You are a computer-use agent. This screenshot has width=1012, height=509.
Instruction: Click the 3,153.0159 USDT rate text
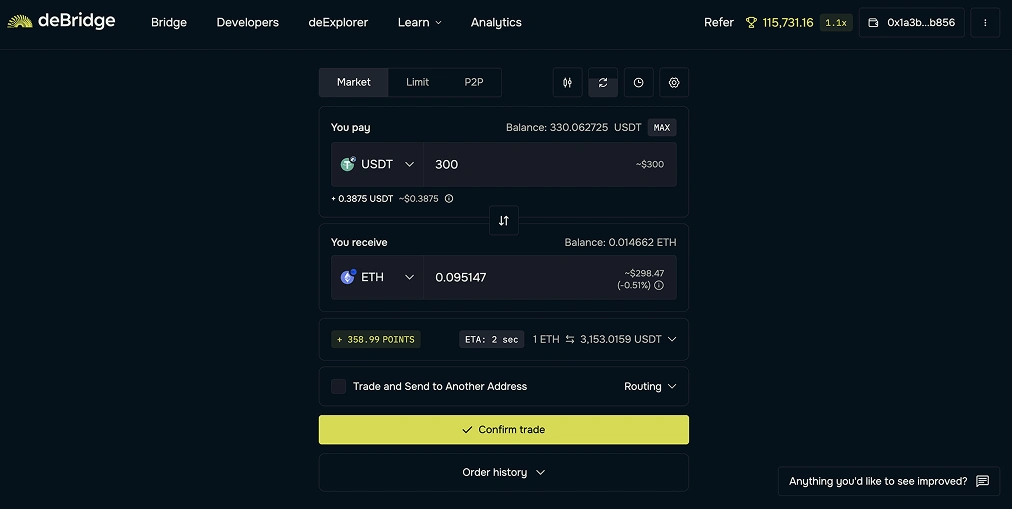click(x=621, y=339)
